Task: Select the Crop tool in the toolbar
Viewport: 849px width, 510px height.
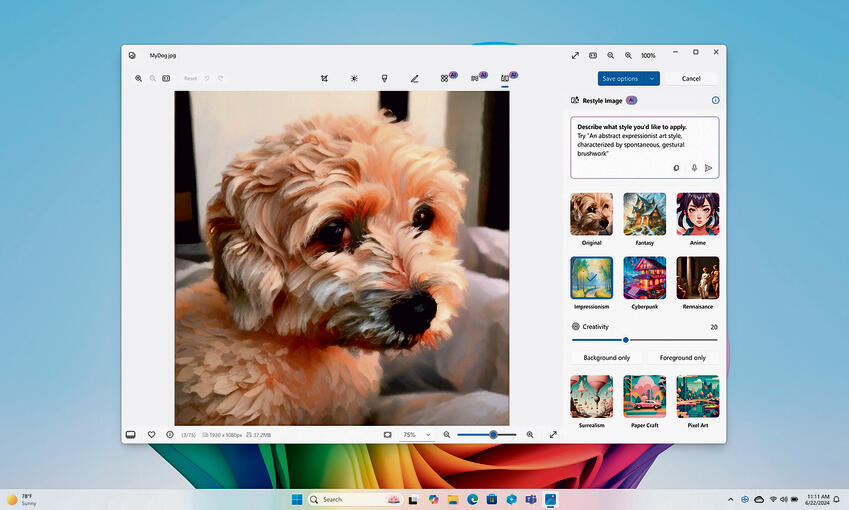Action: pos(324,78)
